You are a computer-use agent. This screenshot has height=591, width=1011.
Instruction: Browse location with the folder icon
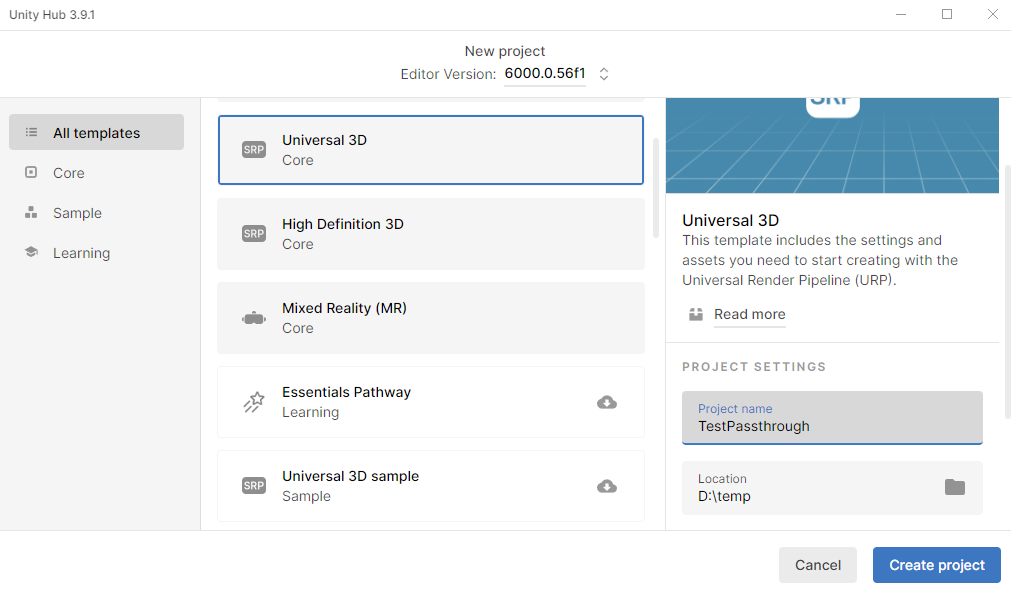[x=955, y=487]
